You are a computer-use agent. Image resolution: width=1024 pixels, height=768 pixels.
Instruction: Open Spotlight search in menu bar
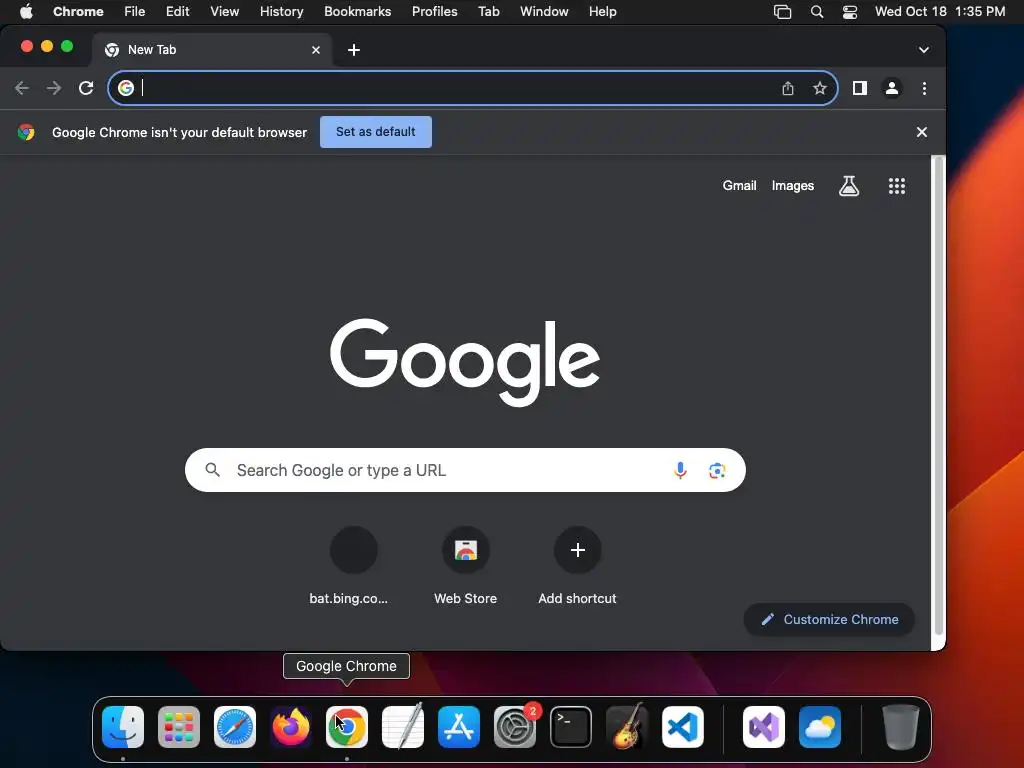point(816,12)
